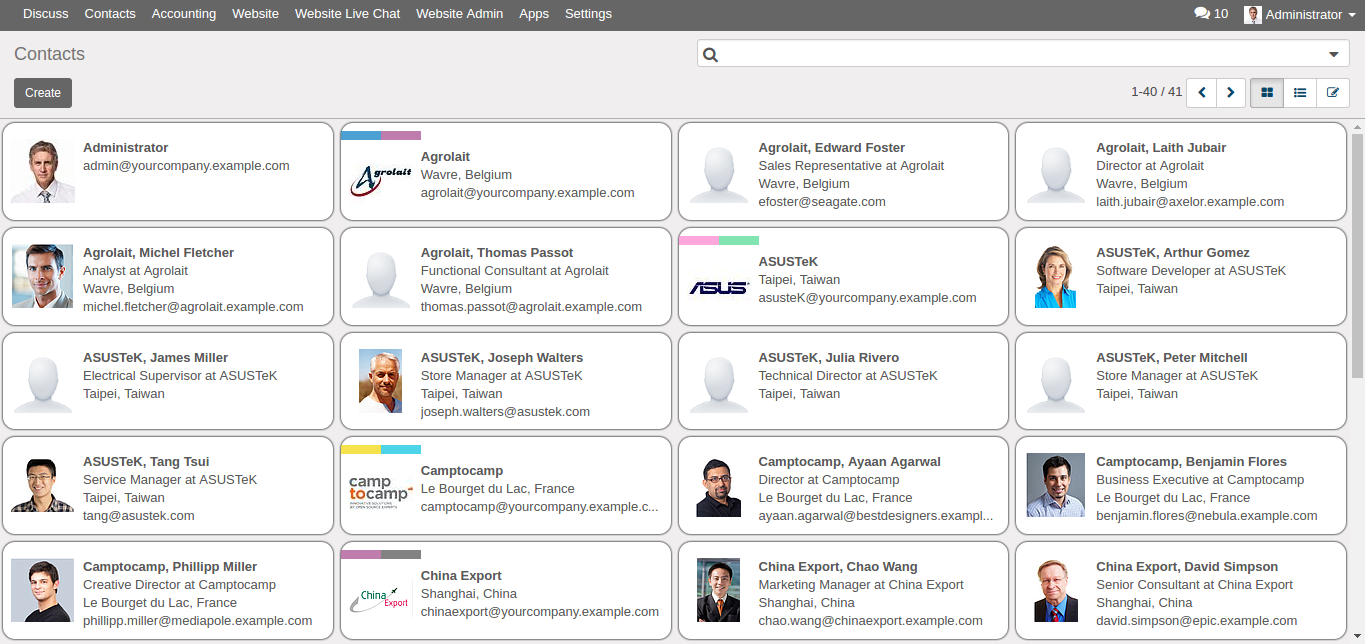
Task: Open the ASUSTeK, Tang Tsui contact card
Action: pos(167,485)
